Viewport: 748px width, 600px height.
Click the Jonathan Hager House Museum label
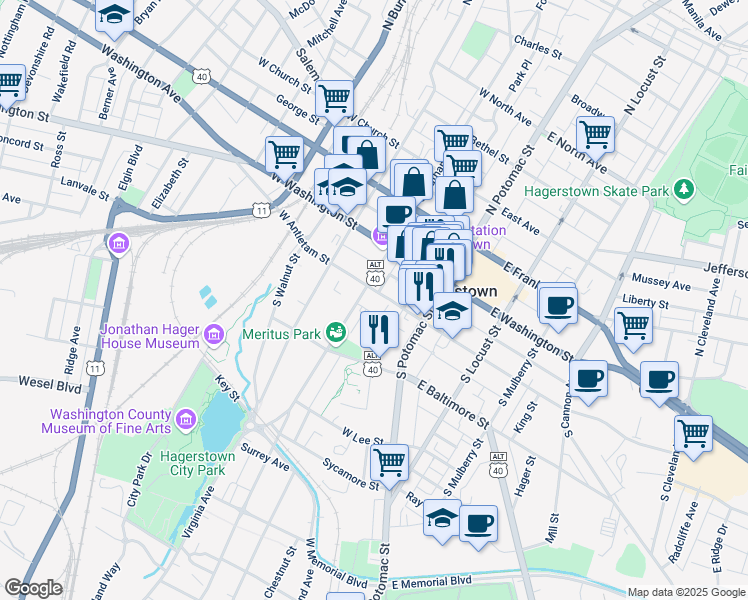tap(150, 336)
